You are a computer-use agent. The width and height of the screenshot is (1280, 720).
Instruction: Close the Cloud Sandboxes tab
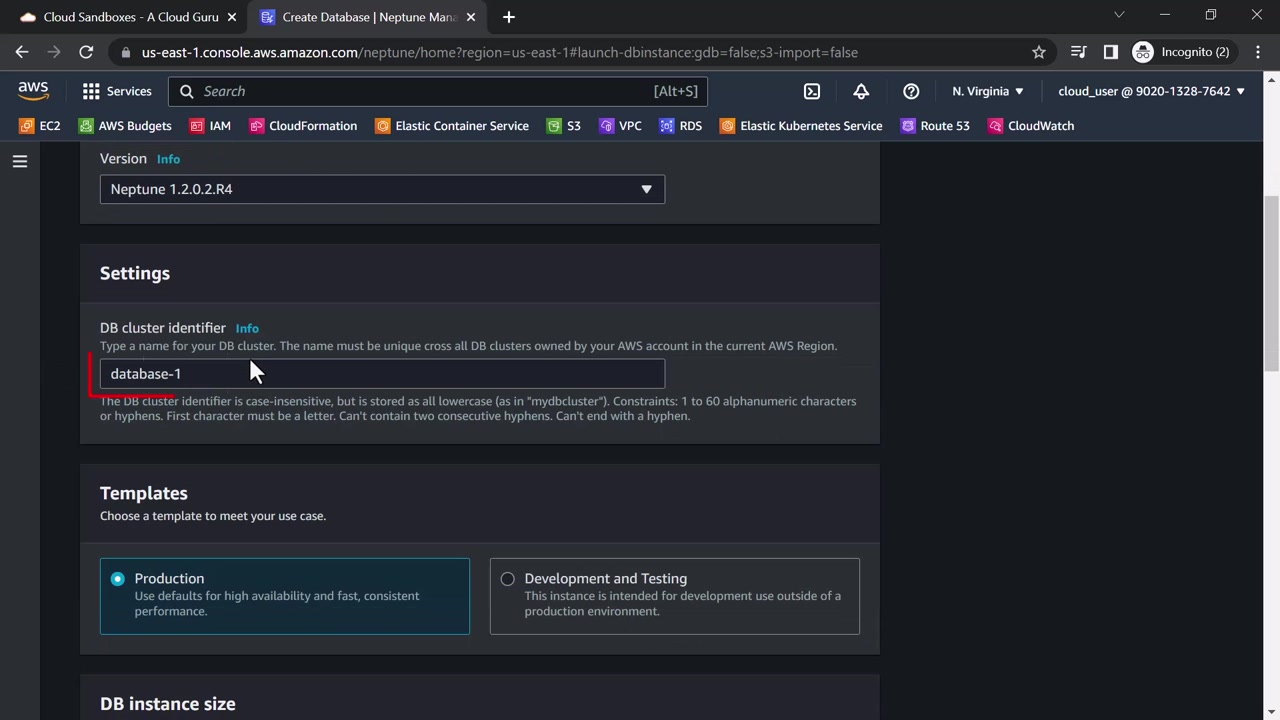point(232,17)
